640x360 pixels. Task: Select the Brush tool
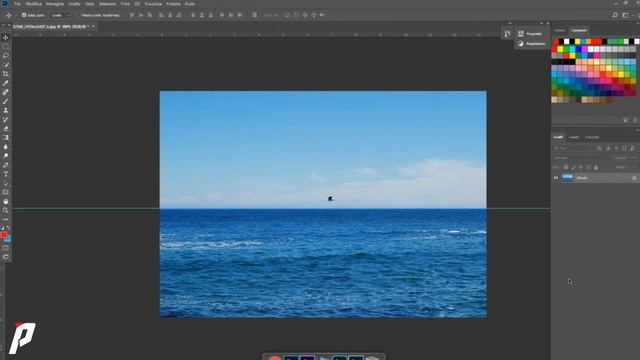tap(5, 101)
